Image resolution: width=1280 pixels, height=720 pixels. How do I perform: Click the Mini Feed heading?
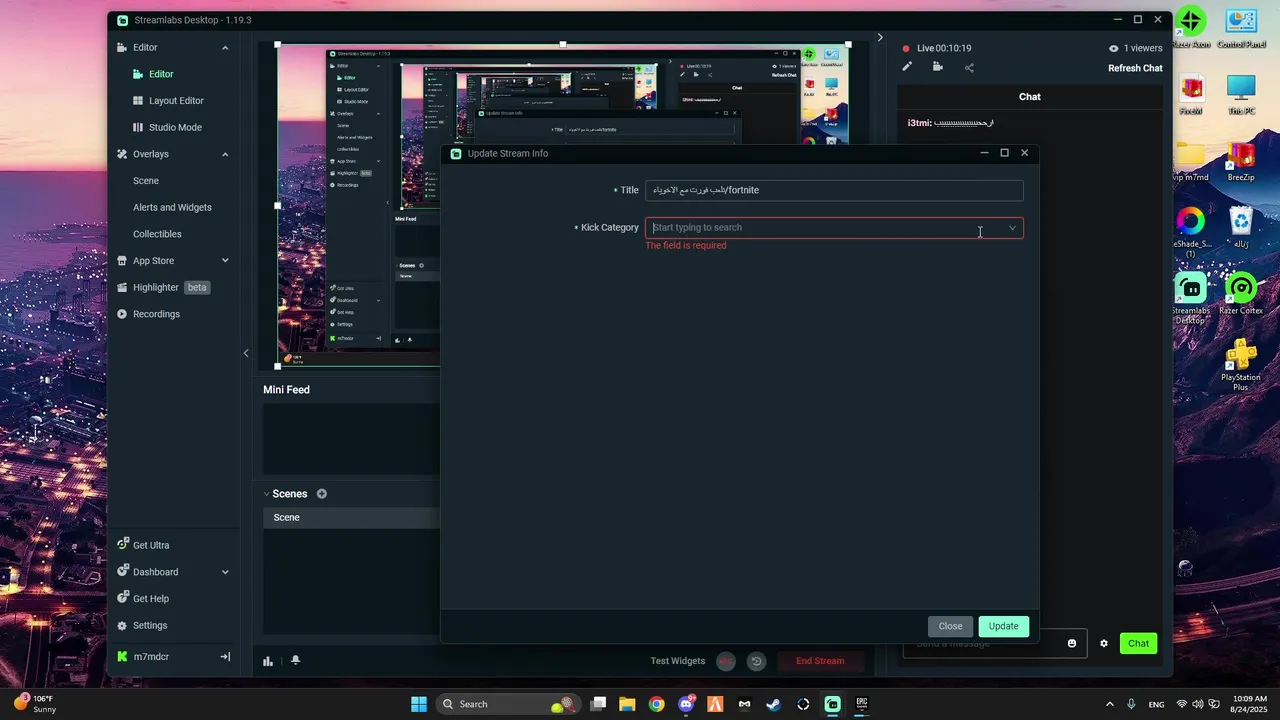[286, 390]
